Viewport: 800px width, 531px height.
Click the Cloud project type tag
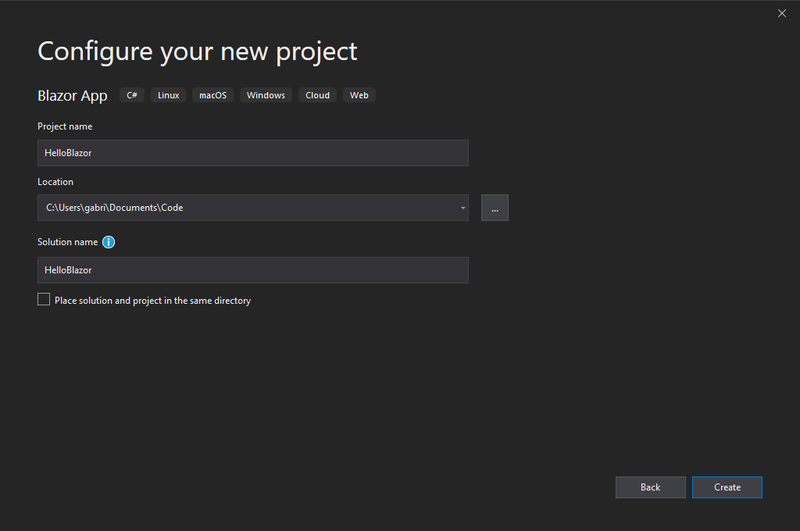pyautogui.click(x=317, y=95)
